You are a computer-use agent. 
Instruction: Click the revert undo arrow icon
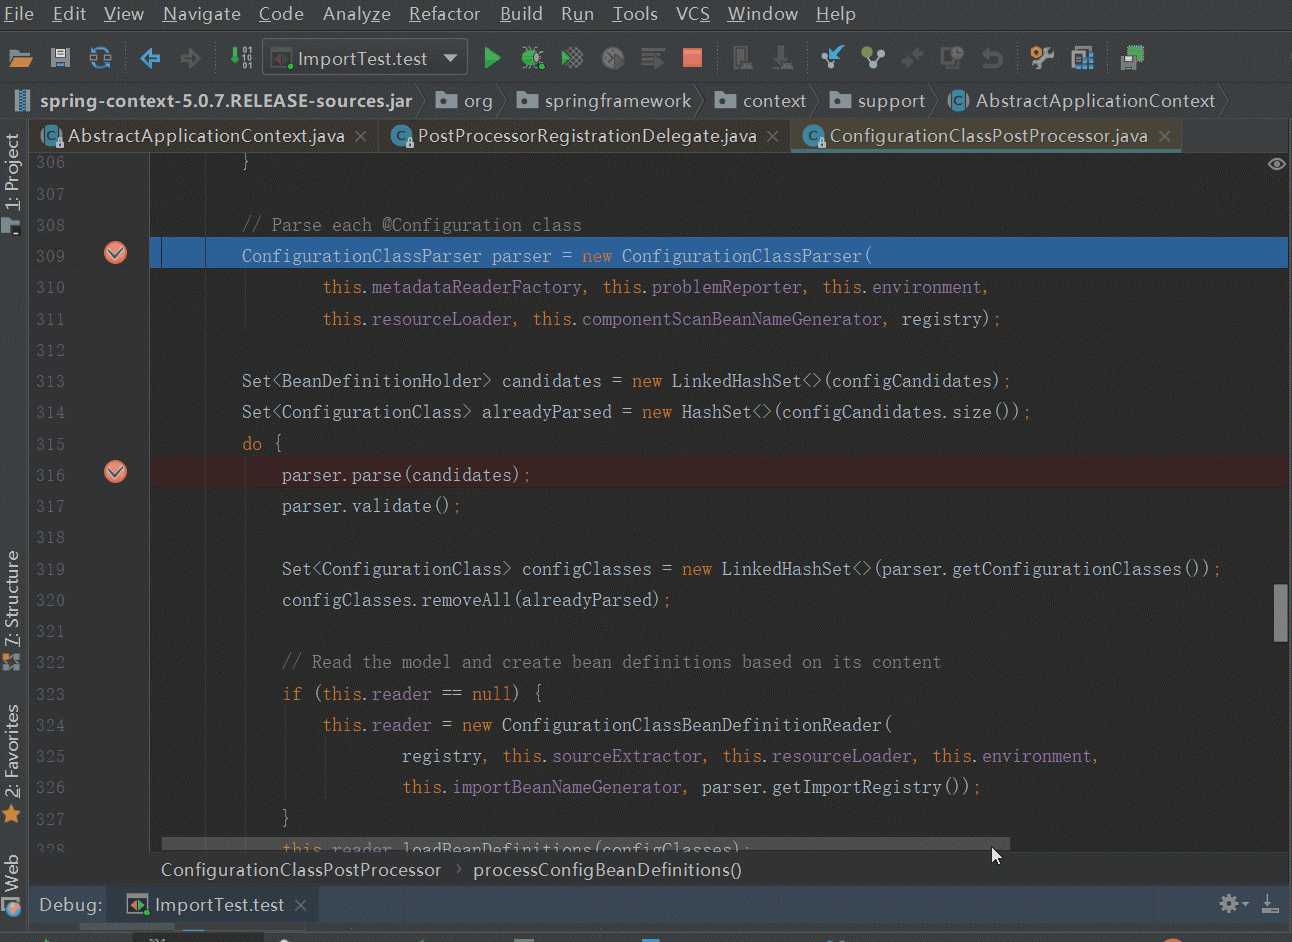pyautogui.click(x=992, y=58)
